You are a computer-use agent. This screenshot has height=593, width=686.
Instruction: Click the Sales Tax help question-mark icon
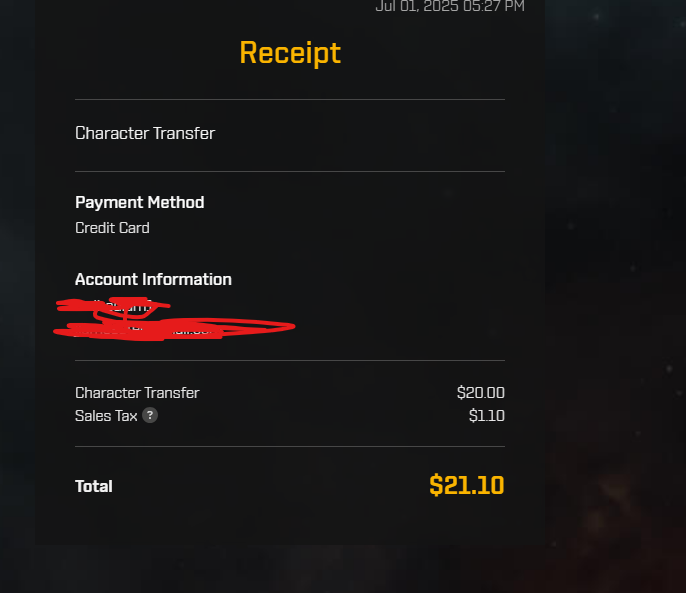coord(150,415)
